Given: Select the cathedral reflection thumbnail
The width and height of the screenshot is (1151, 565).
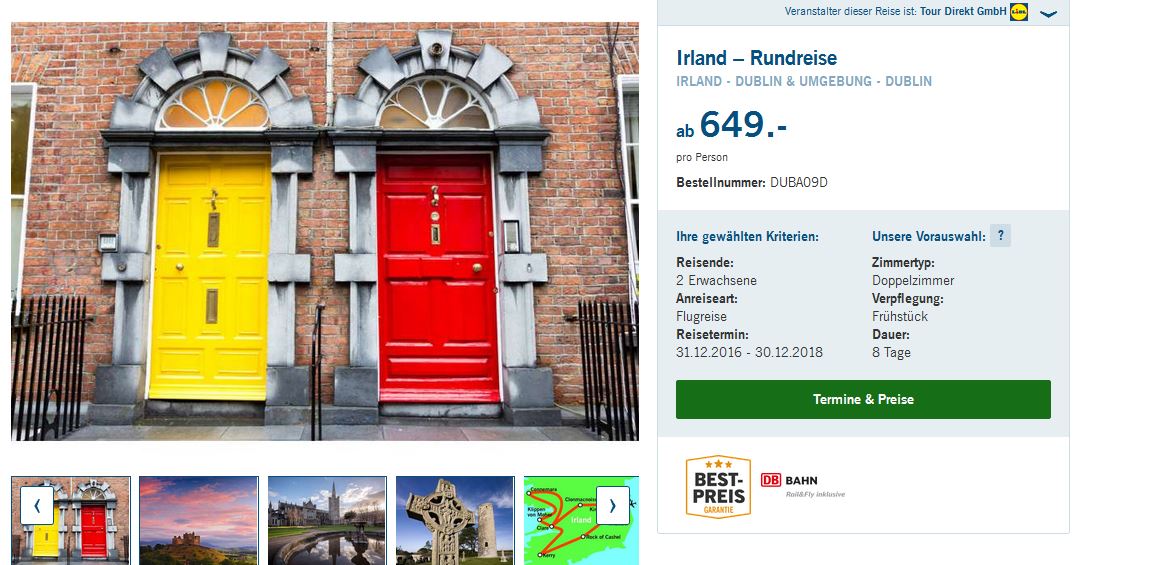Looking at the screenshot, I should pyautogui.click(x=327, y=520).
